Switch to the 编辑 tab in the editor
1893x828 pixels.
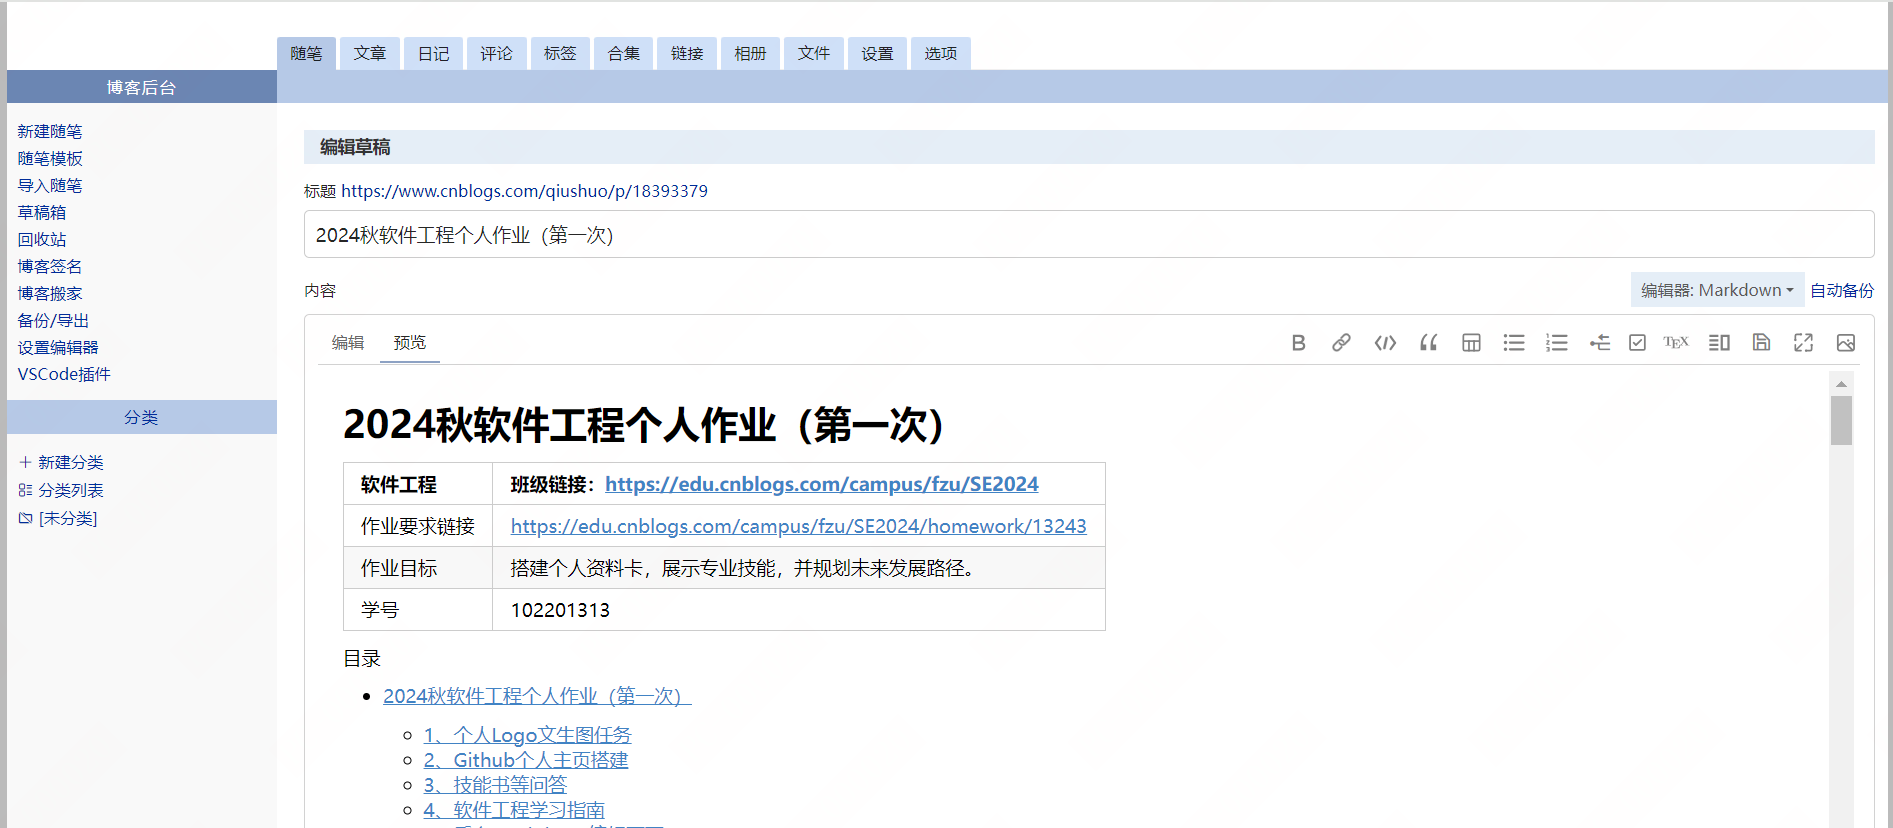pyautogui.click(x=348, y=342)
